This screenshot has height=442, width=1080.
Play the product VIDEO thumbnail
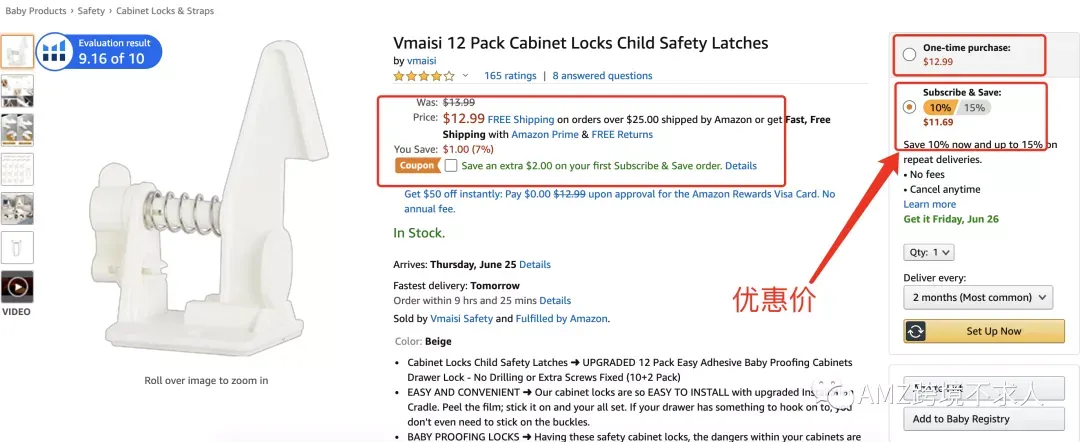(x=17, y=286)
